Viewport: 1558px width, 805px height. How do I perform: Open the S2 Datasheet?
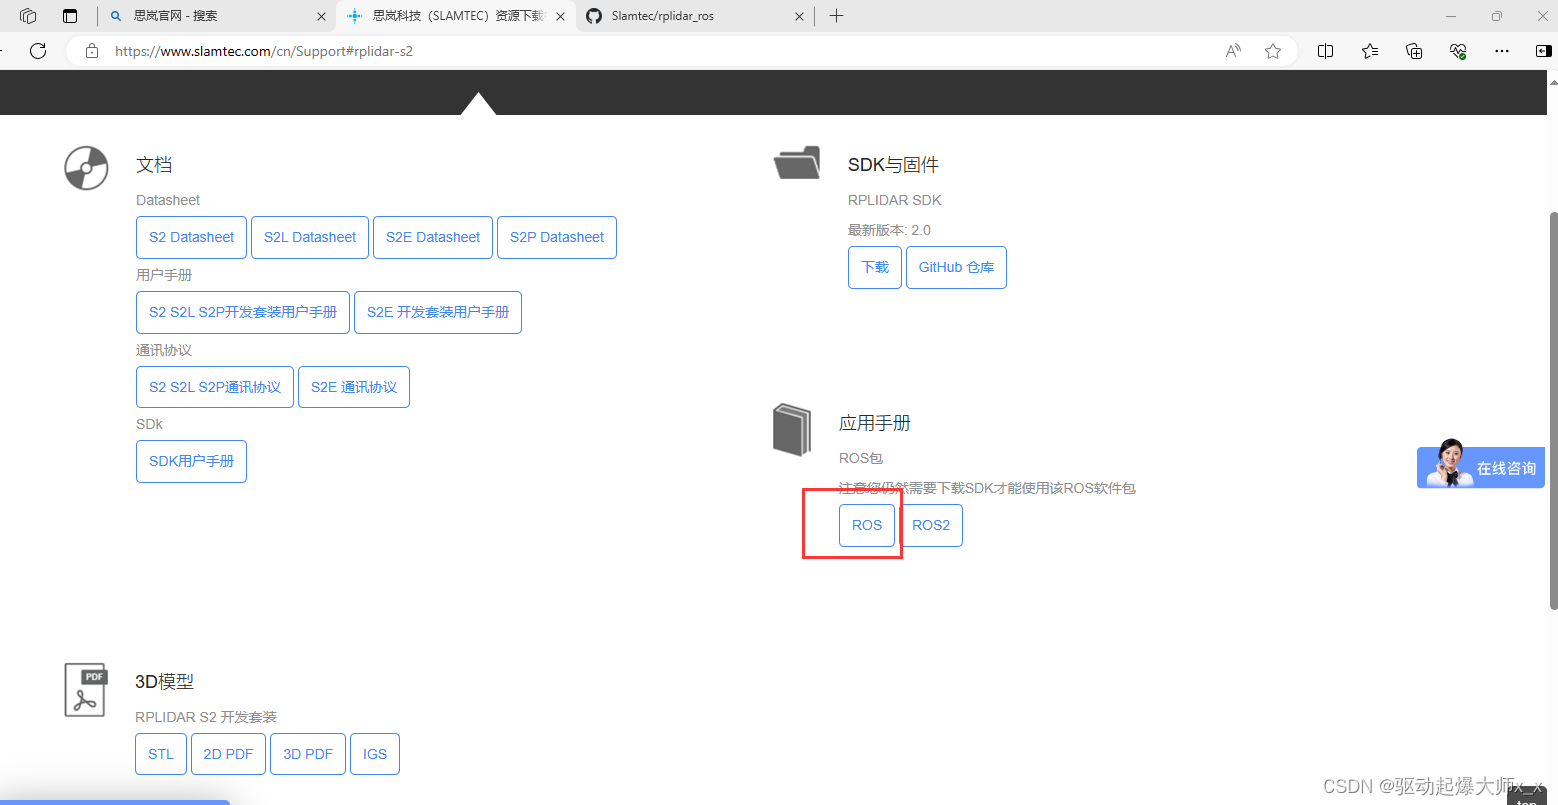tap(191, 237)
